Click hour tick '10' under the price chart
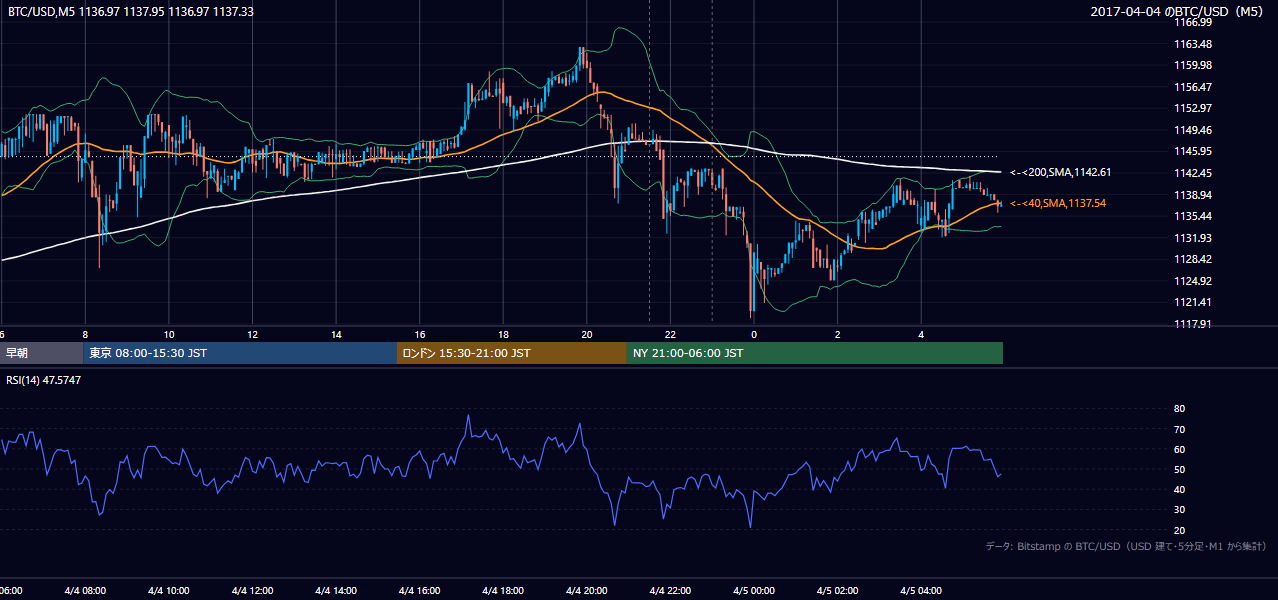This screenshot has width=1278, height=600. (x=169, y=334)
